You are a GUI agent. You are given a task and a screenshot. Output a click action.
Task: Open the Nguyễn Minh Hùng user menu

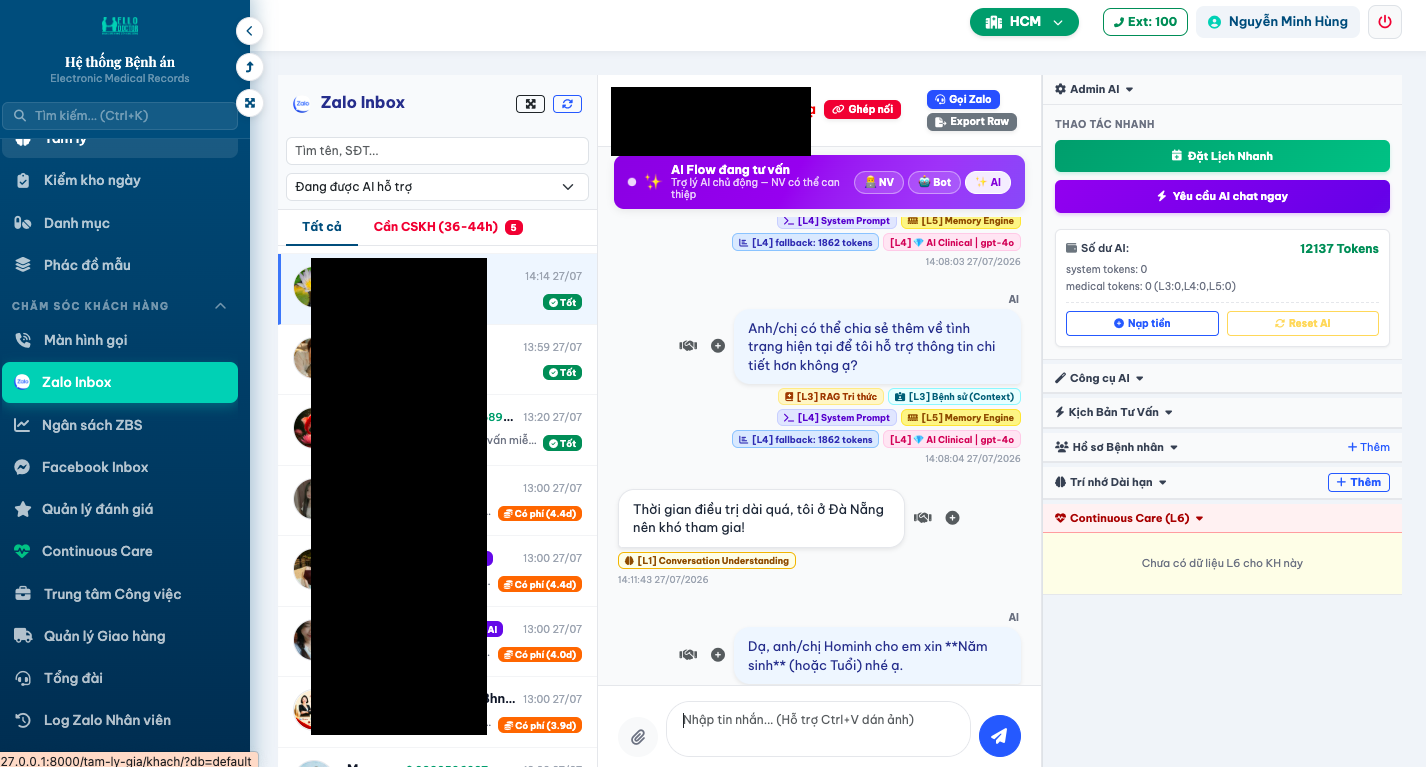[x=1278, y=22]
